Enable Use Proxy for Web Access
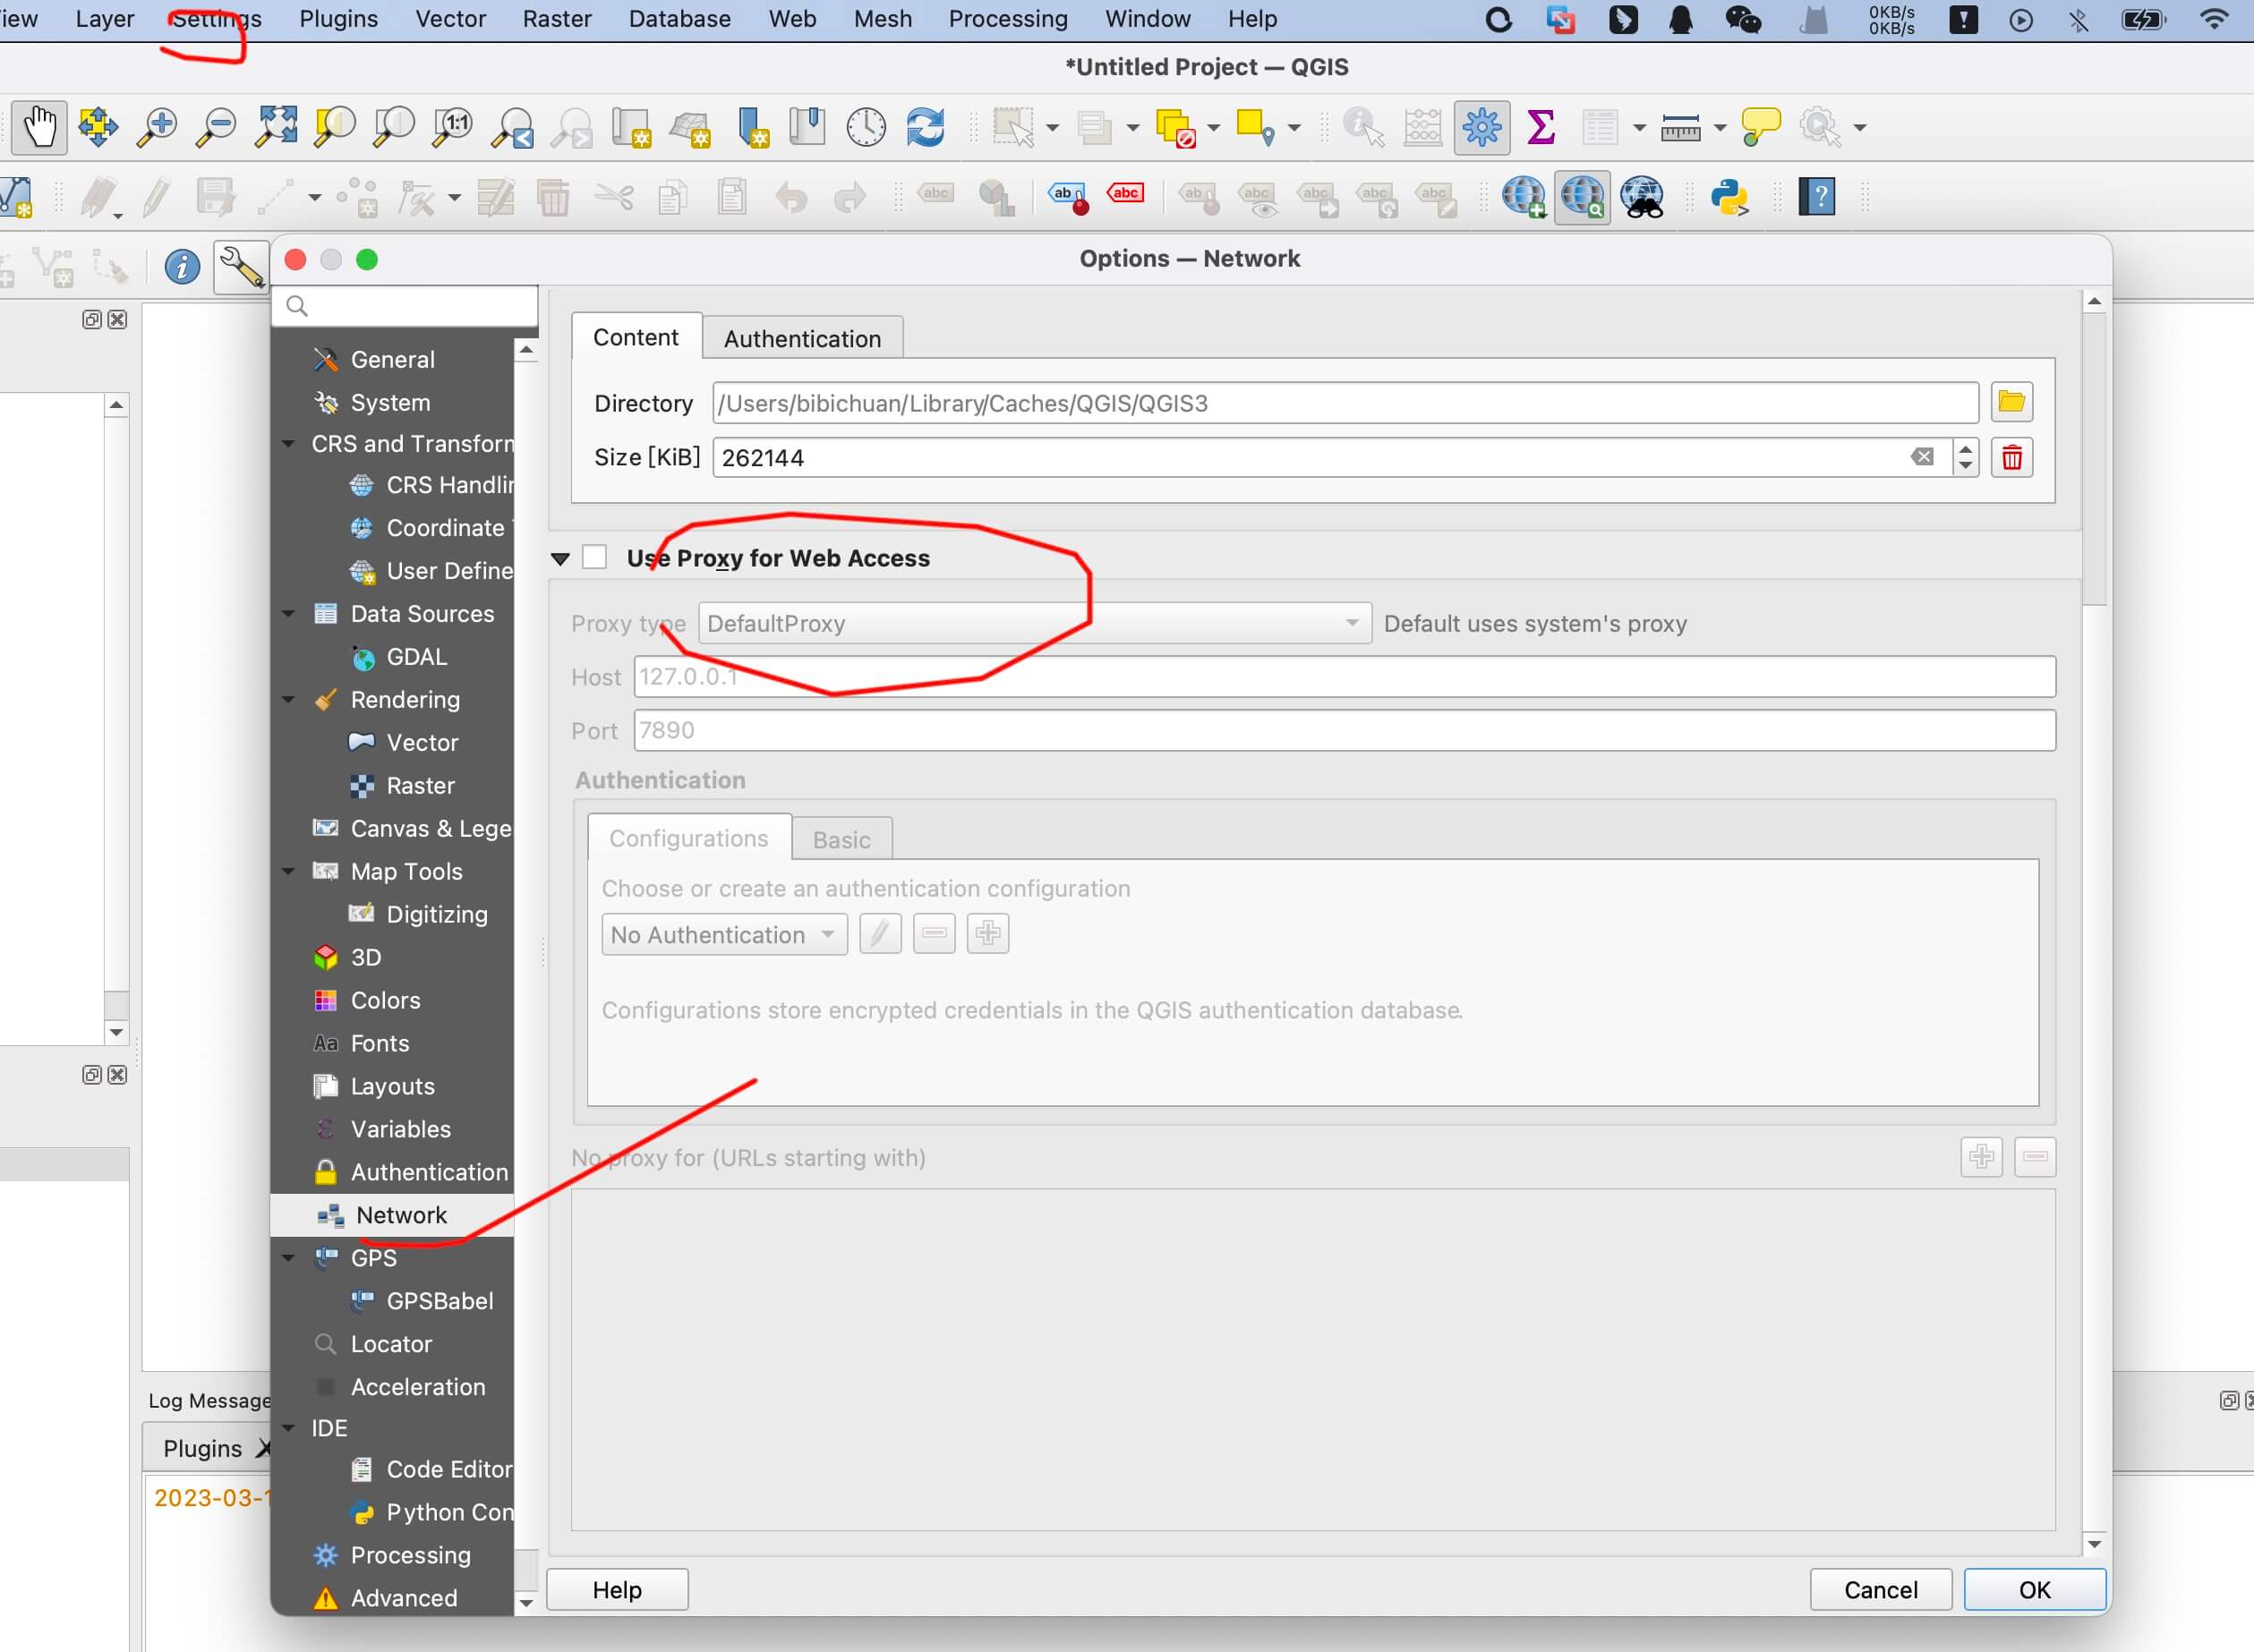2254x1652 pixels. (595, 557)
